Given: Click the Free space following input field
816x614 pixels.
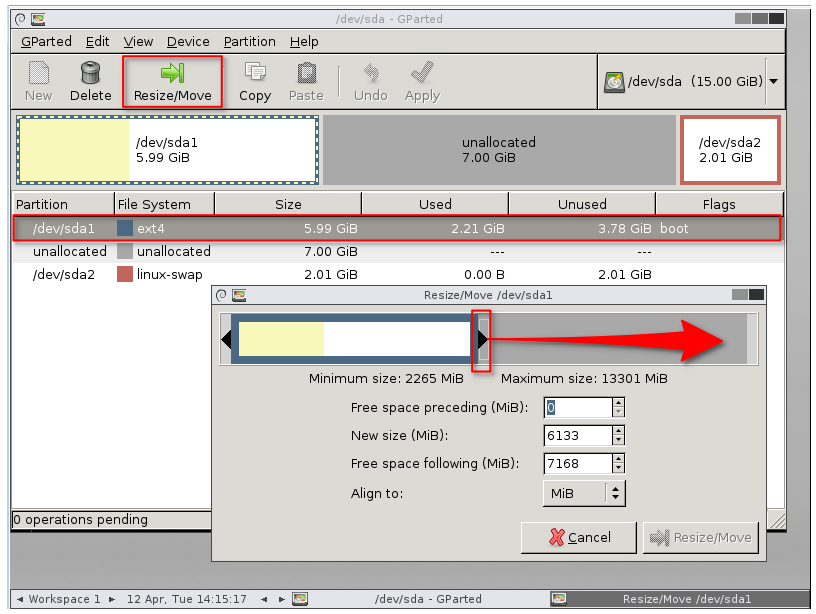Looking at the screenshot, I should [x=578, y=464].
